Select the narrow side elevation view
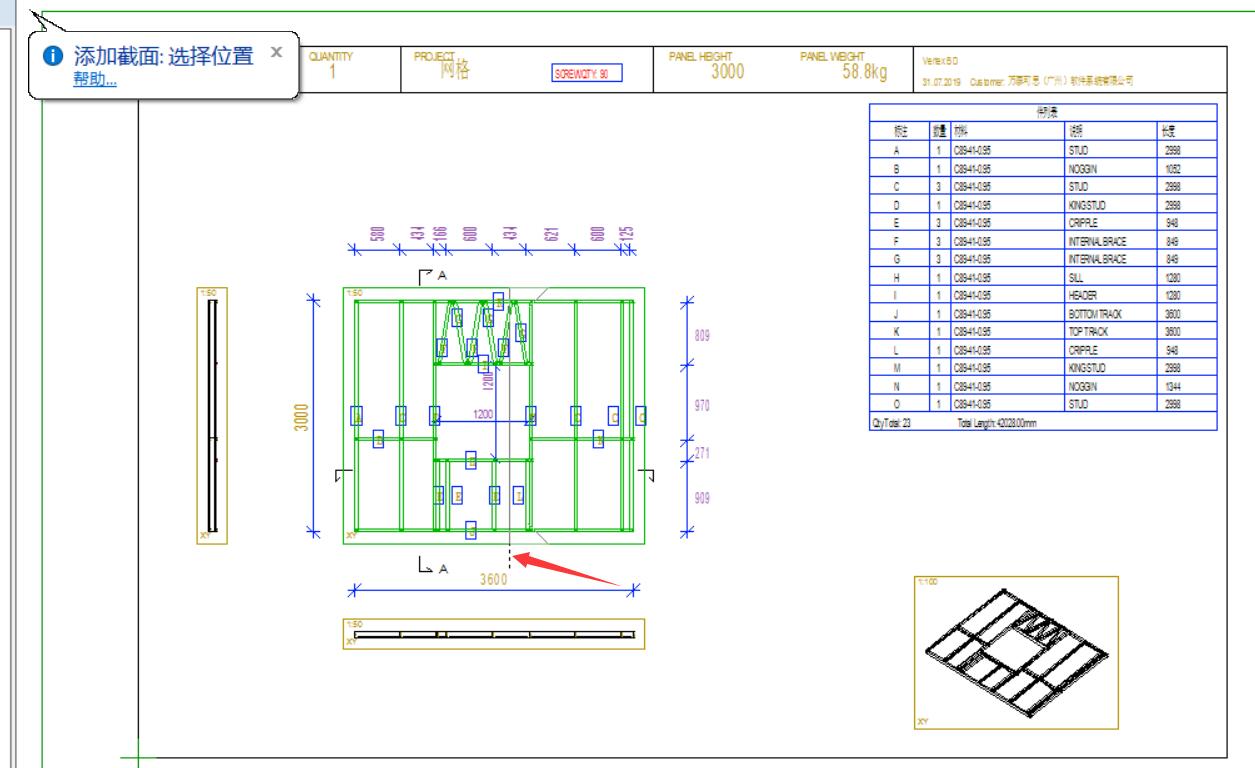 (x=212, y=415)
